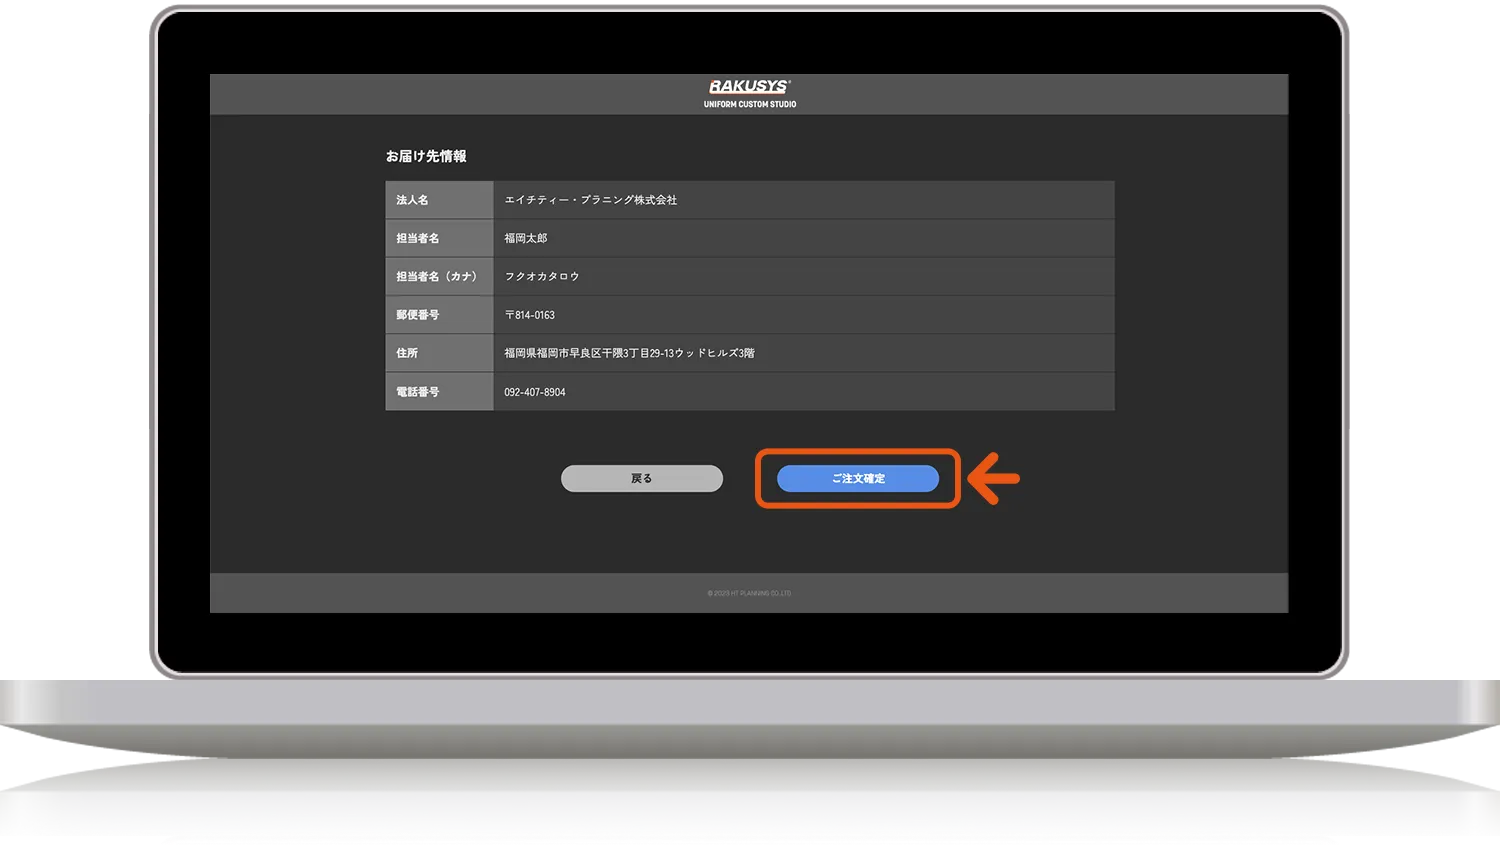Click the 郵便番号 row label
This screenshot has width=1500, height=850.
click(417, 315)
